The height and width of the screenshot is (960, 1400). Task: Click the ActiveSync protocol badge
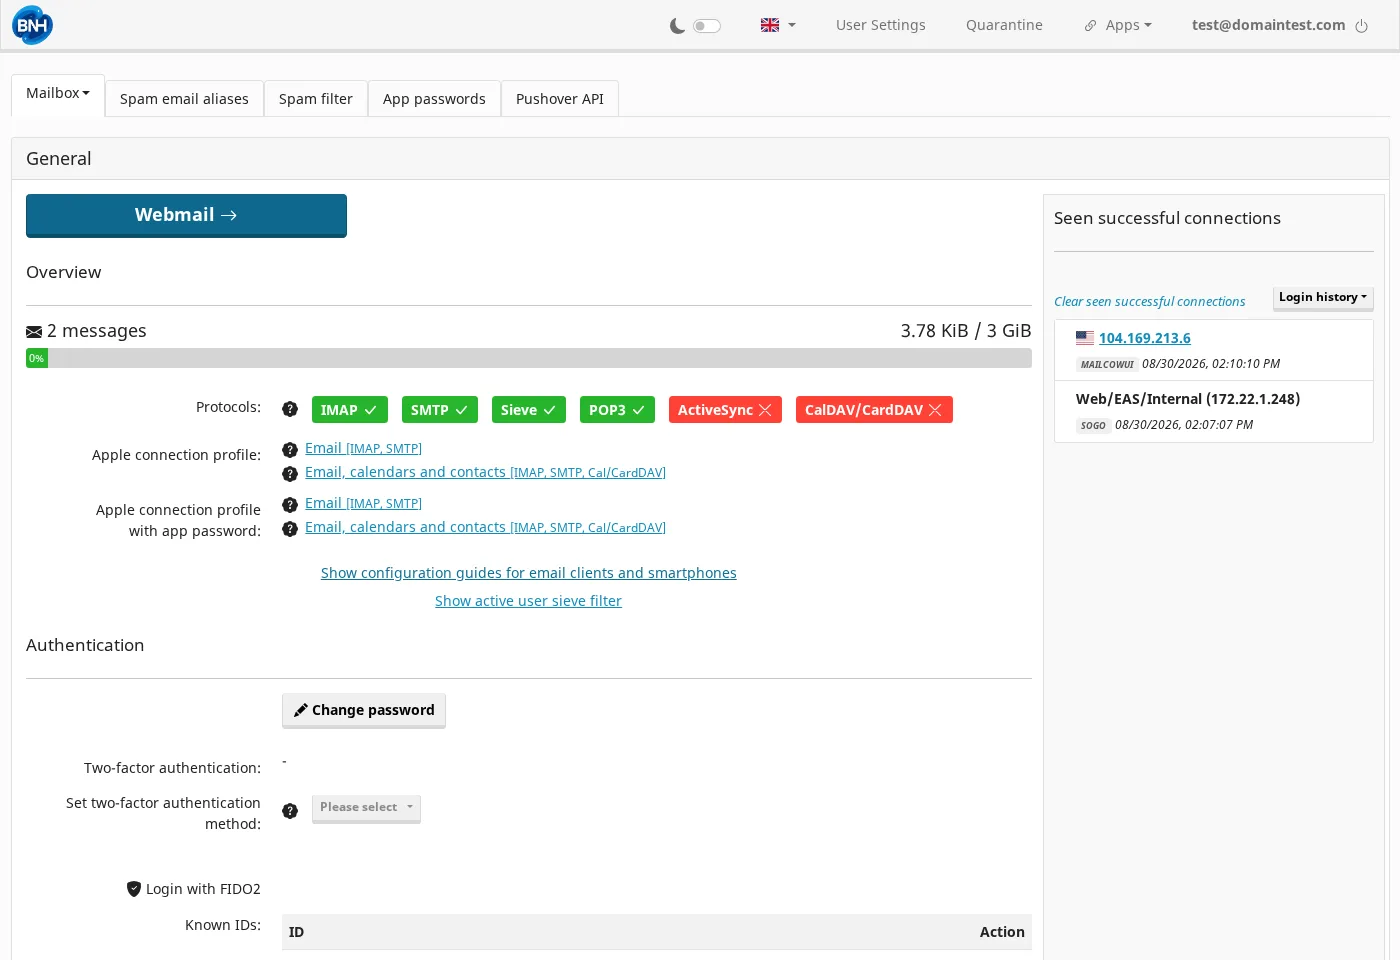click(725, 410)
